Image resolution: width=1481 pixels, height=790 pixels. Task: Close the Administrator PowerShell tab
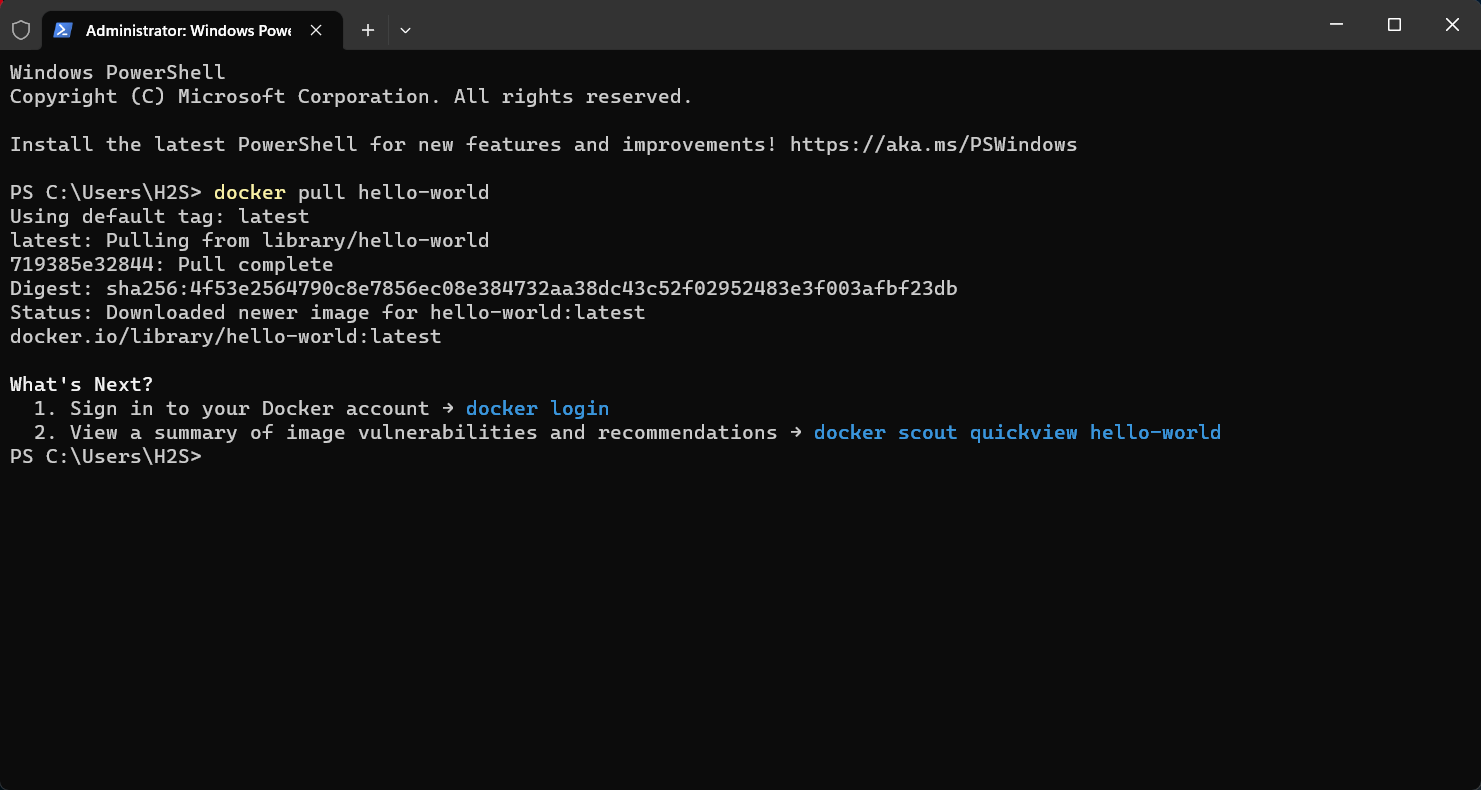[x=316, y=30]
